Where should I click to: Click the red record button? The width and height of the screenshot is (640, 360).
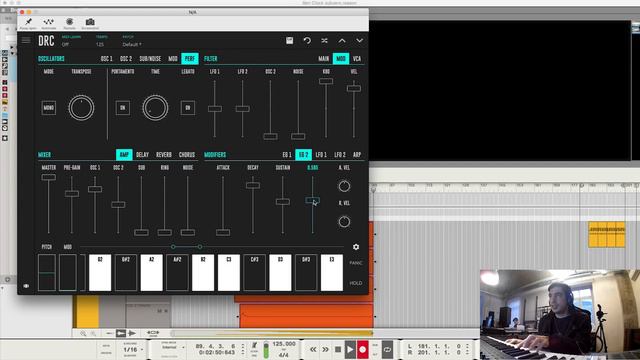(362, 350)
